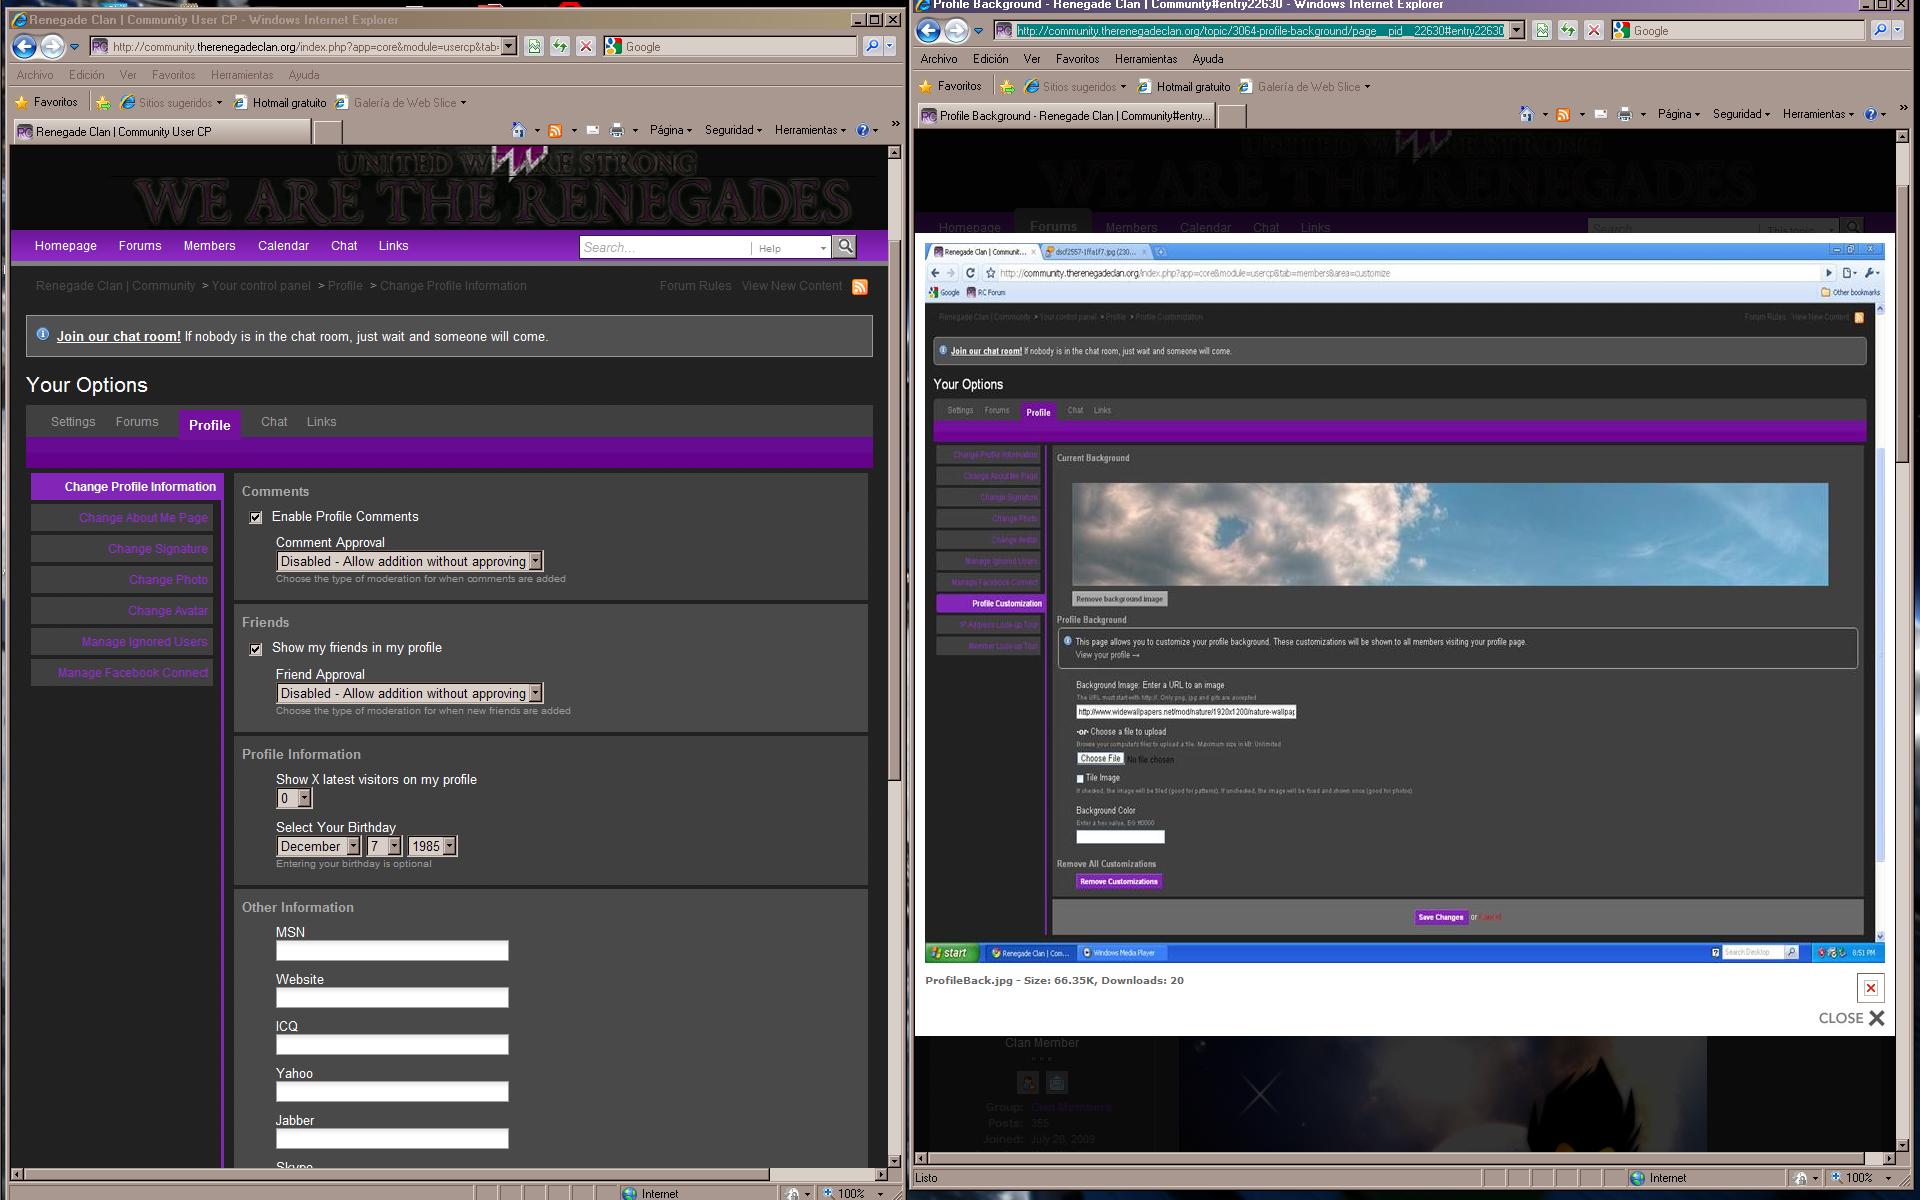Click the Home icon in User CP window
The width and height of the screenshot is (1920, 1200).
[x=518, y=130]
